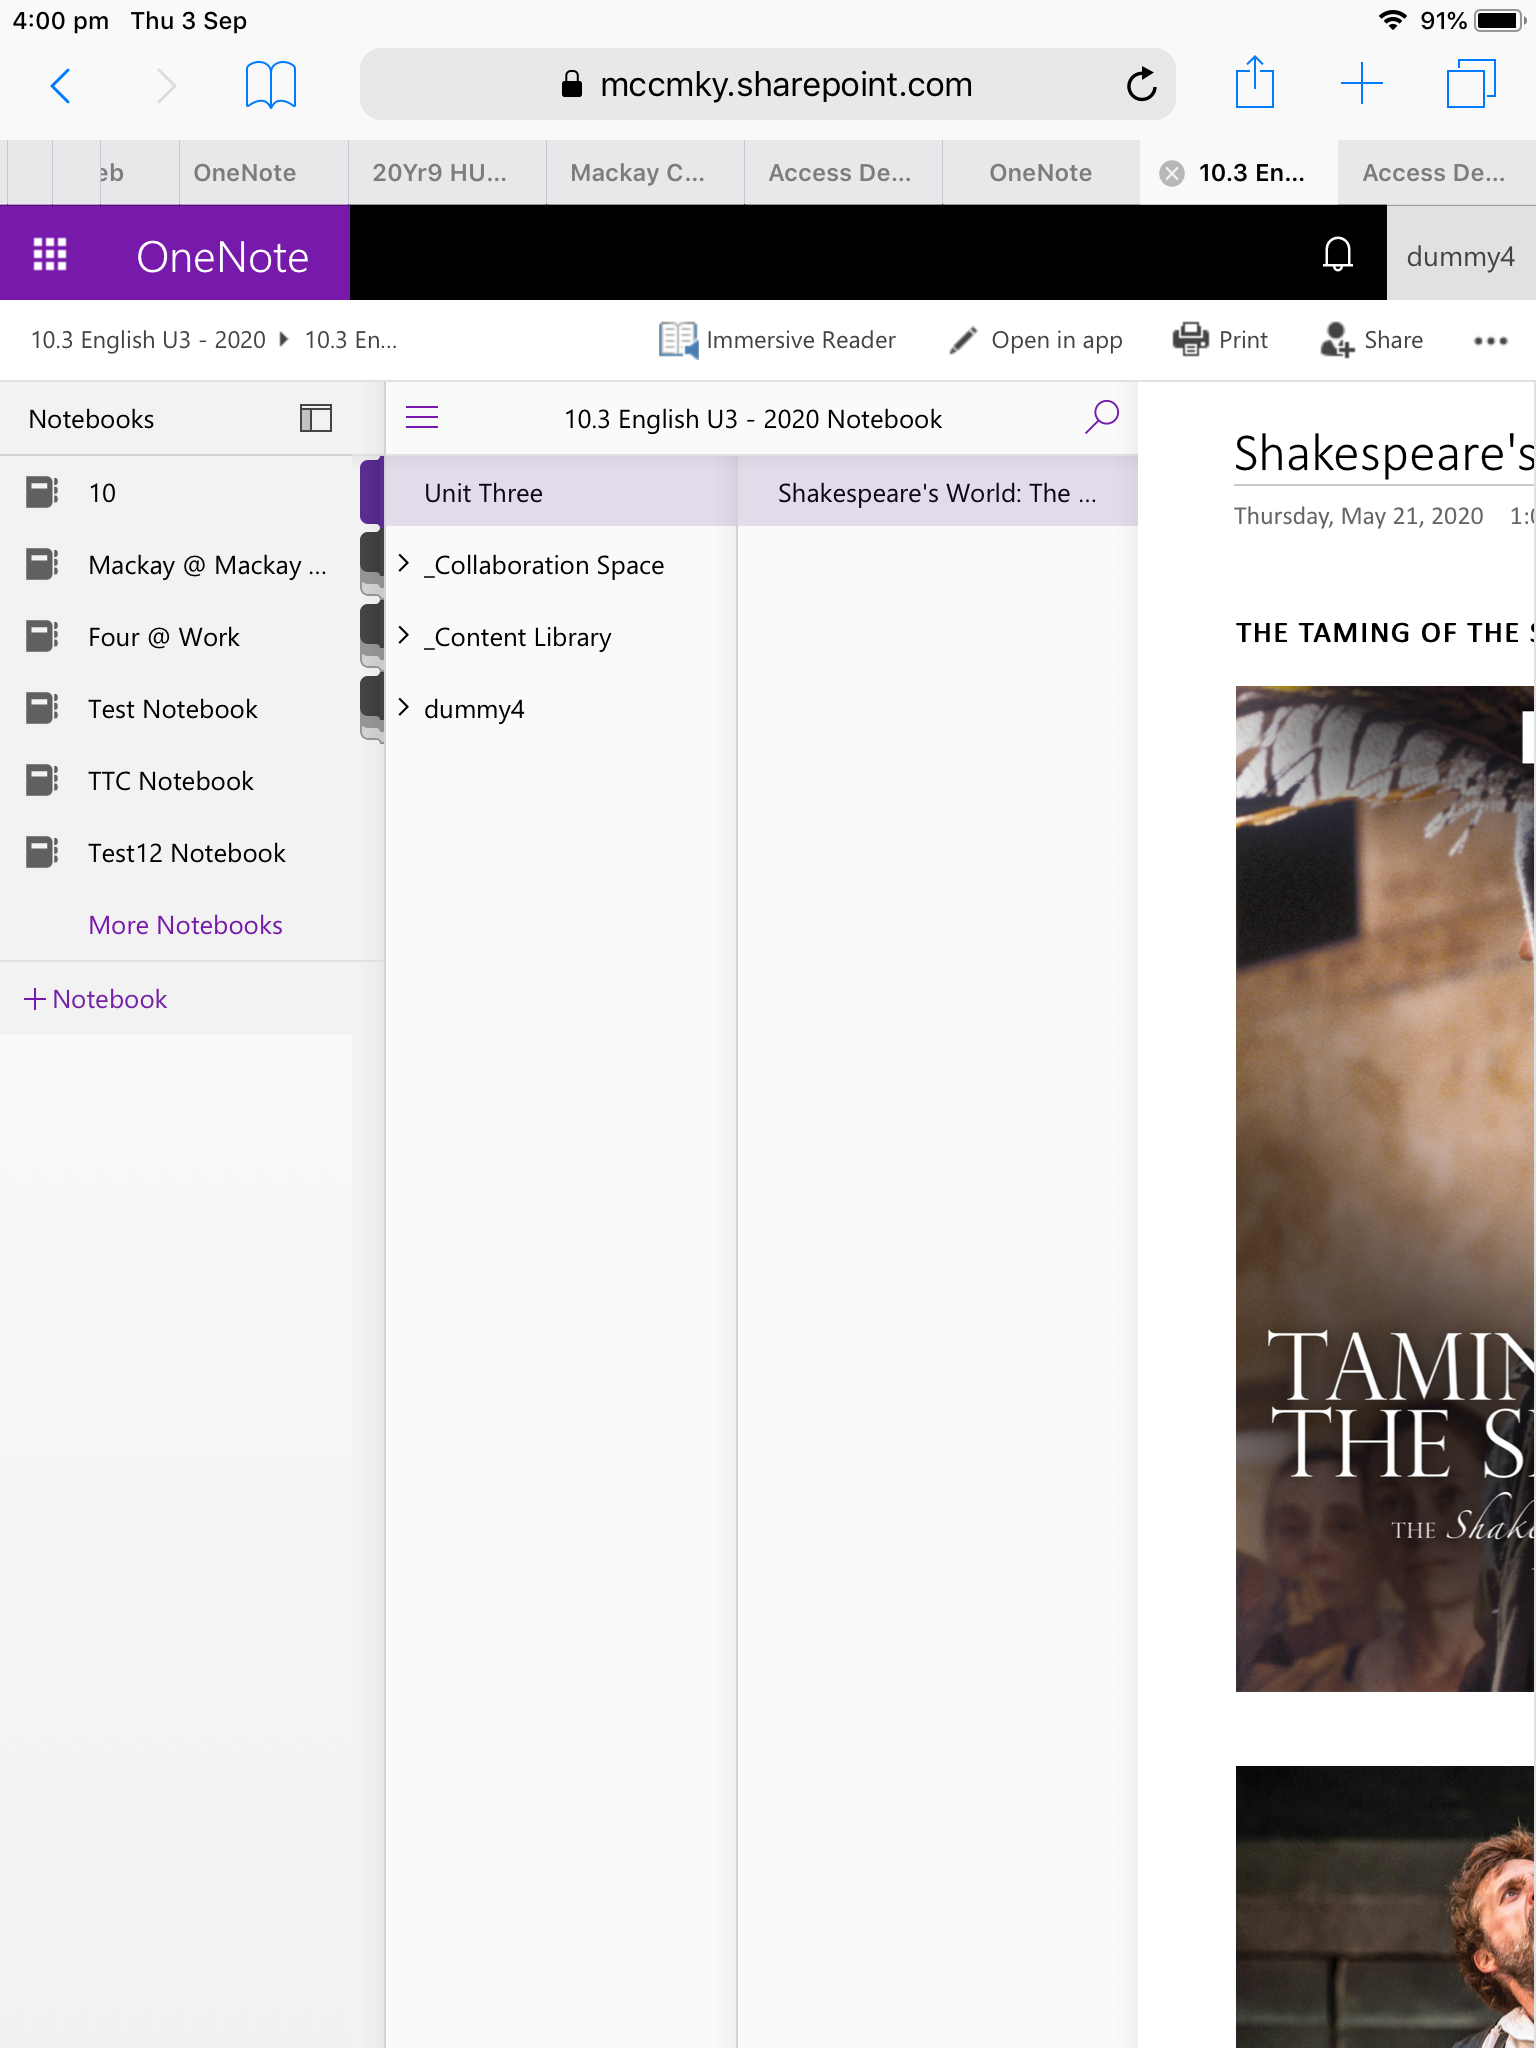
Task: Close the 10.3 En... tab
Action: pos(1172,174)
